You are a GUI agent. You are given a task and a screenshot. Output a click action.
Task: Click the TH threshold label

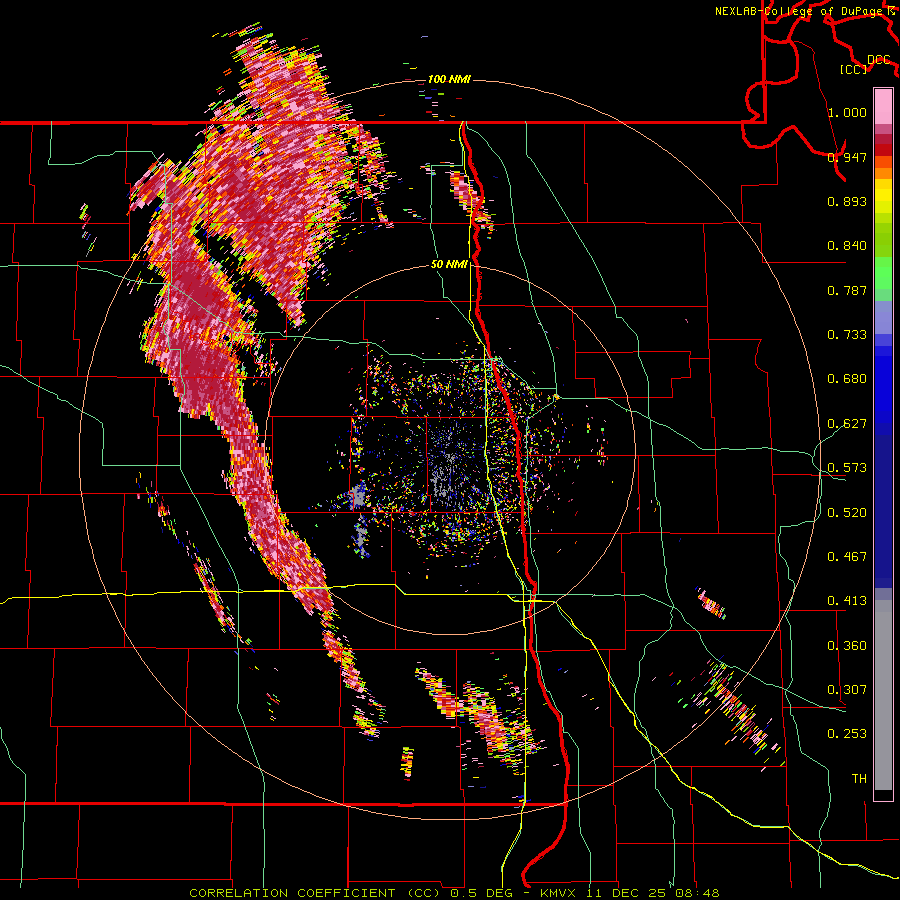[x=859, y=779]
